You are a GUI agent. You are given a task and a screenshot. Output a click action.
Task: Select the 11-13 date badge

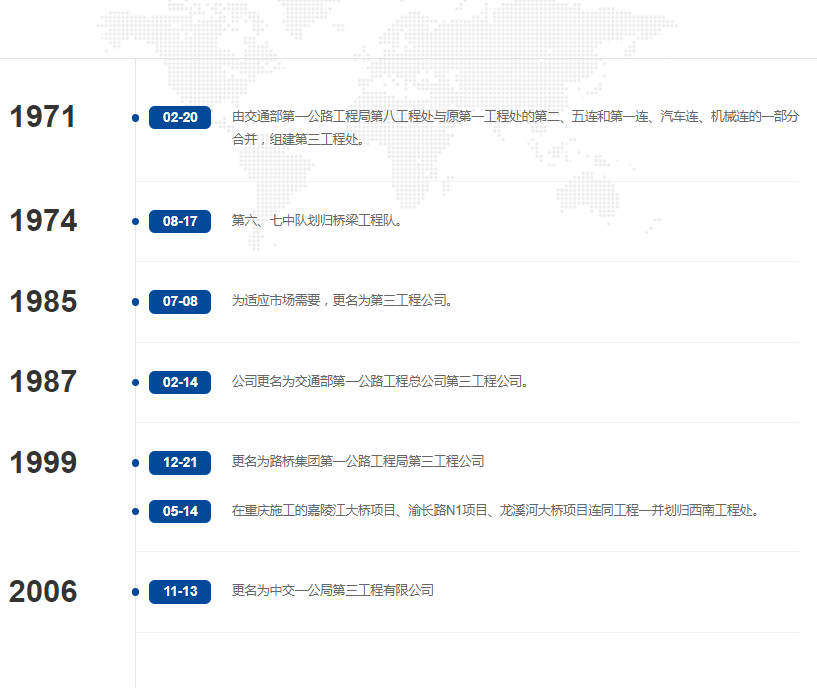click(x=180, y=592)
